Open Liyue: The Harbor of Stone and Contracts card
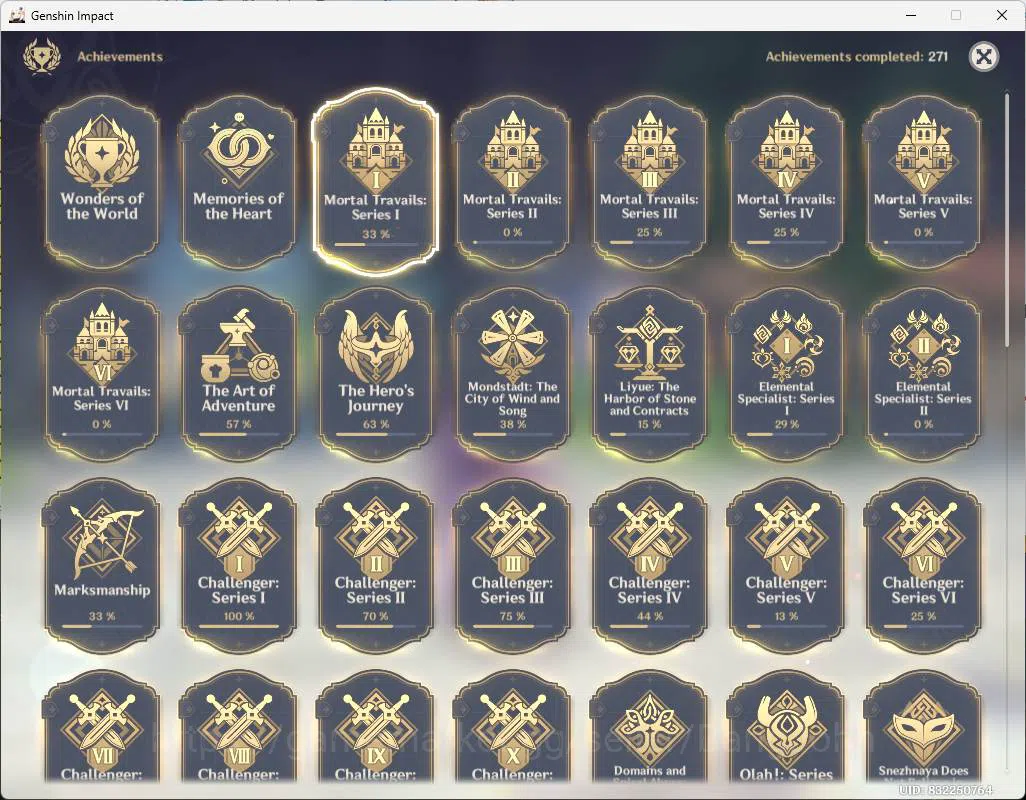The image size is (1026, 800). (x=649, y=373)
